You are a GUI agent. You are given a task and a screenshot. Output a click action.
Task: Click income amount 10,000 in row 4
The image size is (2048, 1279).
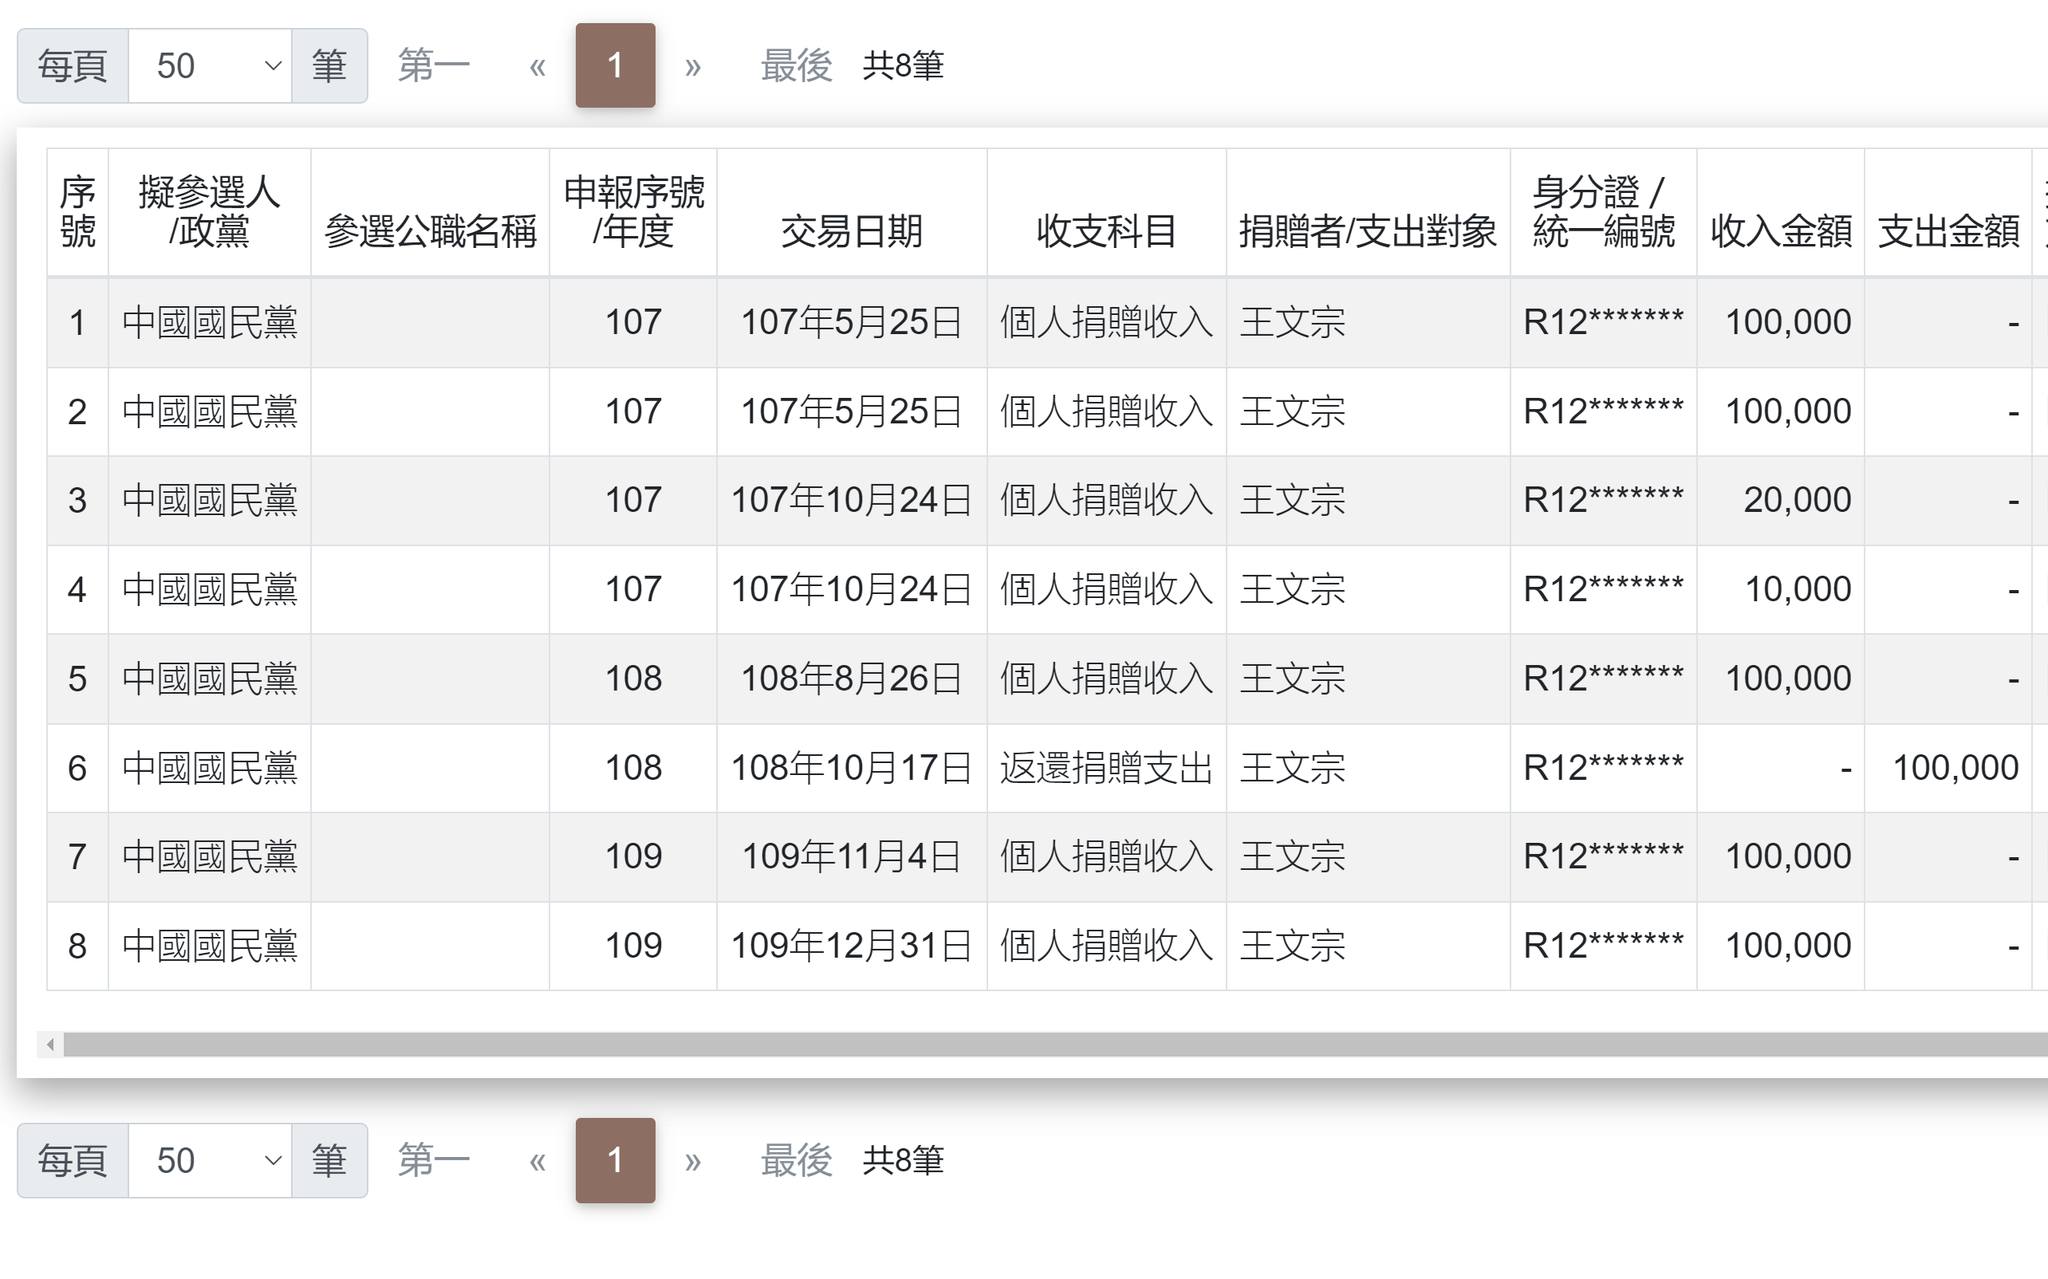pyautogui.click(x=1797, y=589)
